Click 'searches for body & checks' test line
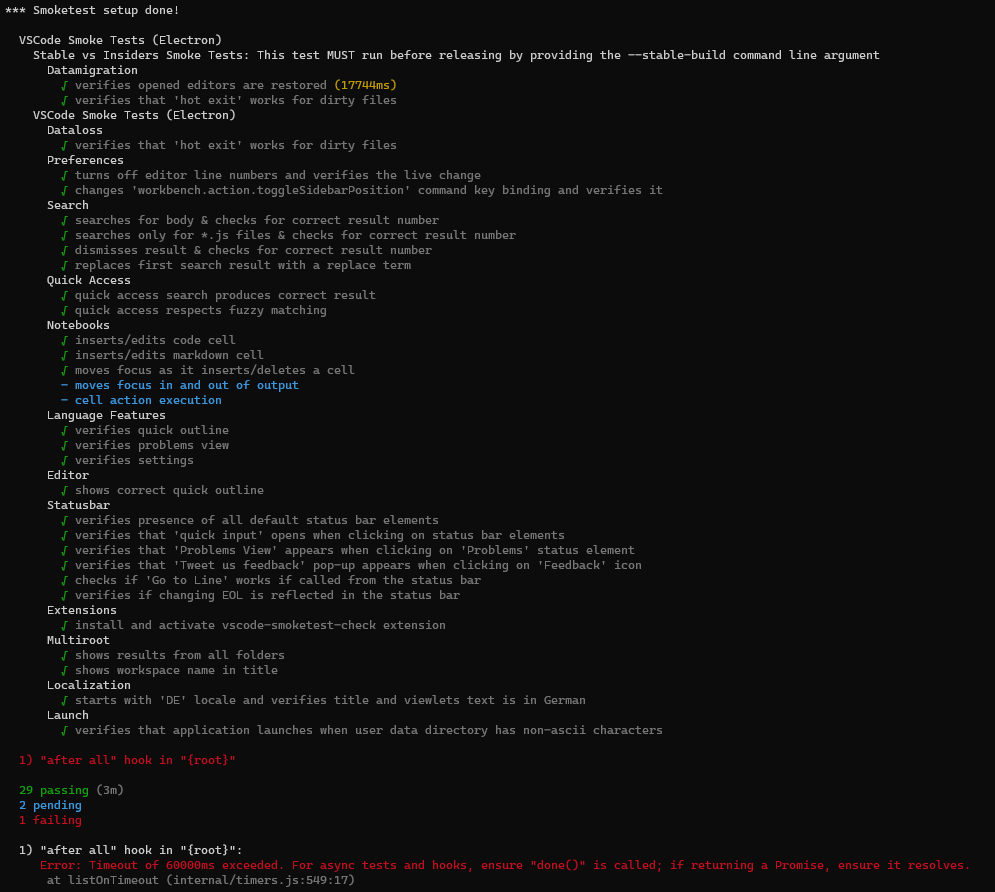This screenshot has width=995, height=892. 250,220
